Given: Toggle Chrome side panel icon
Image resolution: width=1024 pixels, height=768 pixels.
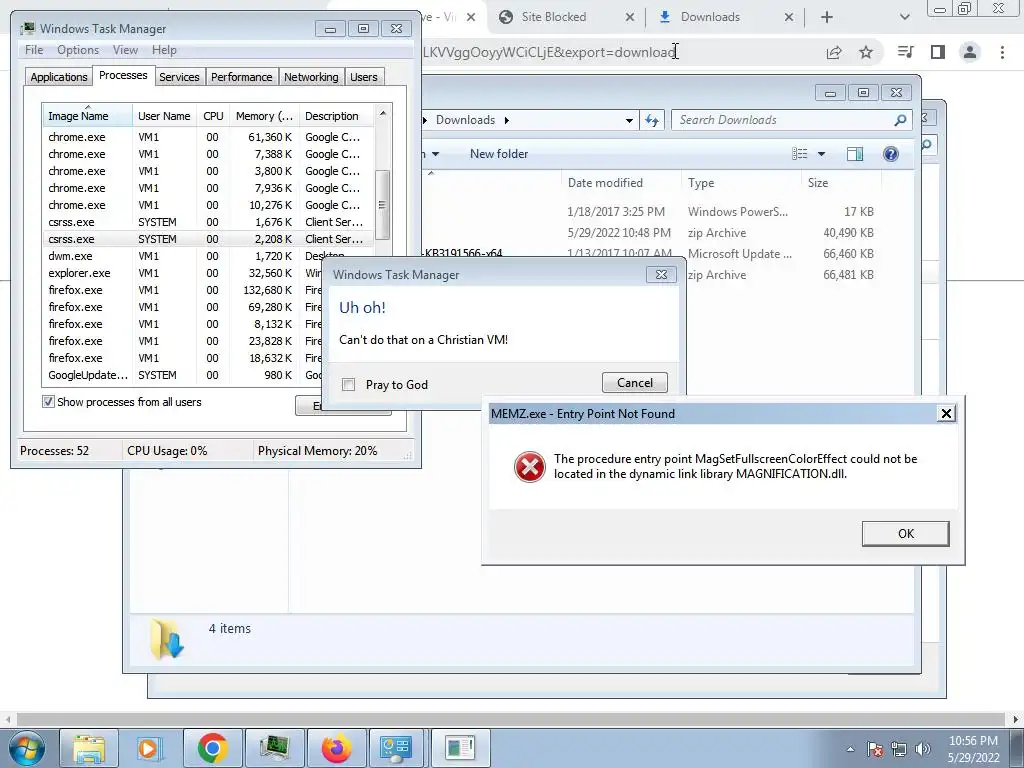Looking at the screenshot, I should point(938,52).
